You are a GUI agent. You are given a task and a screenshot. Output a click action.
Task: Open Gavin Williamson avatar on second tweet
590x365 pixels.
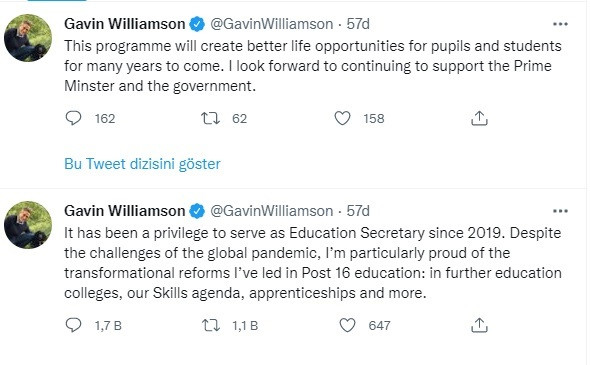[28, 225]
